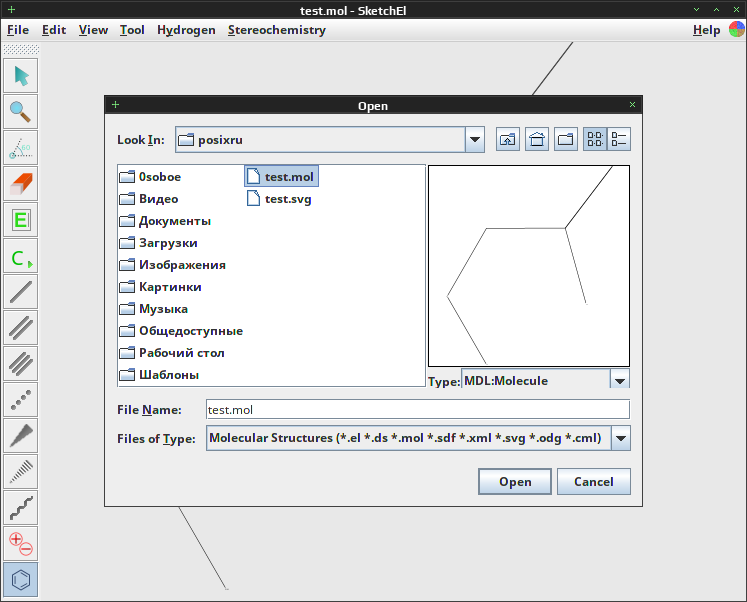Click the molecule preview thumbnail
Screen dimensions: 747x602
point(529,266)
